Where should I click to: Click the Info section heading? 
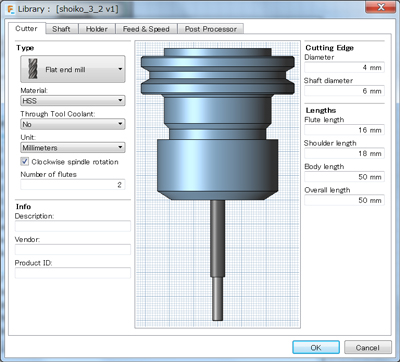23,207
